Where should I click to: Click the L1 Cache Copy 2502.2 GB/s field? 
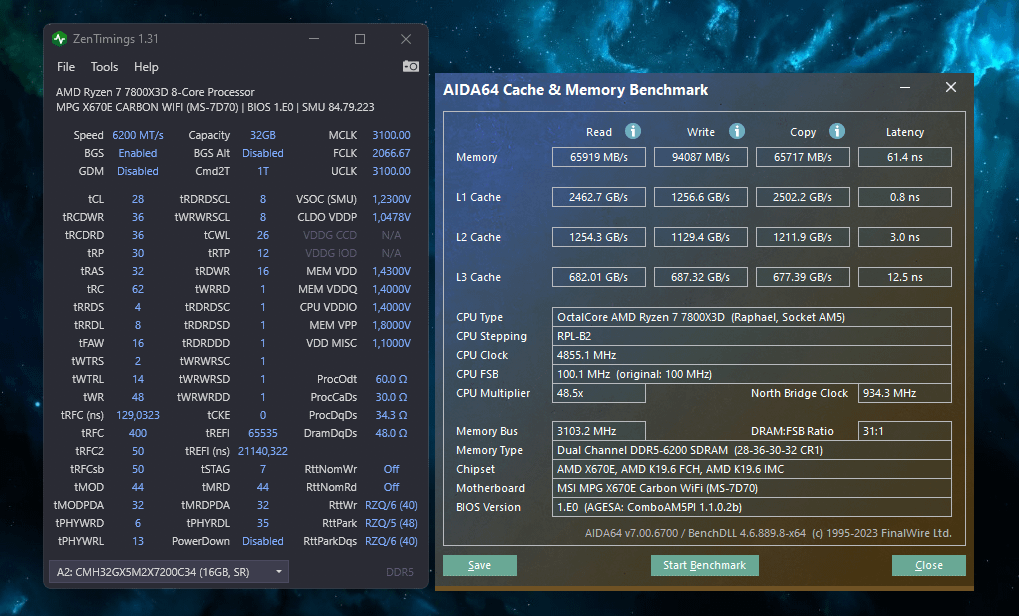(x=803, y=197)
